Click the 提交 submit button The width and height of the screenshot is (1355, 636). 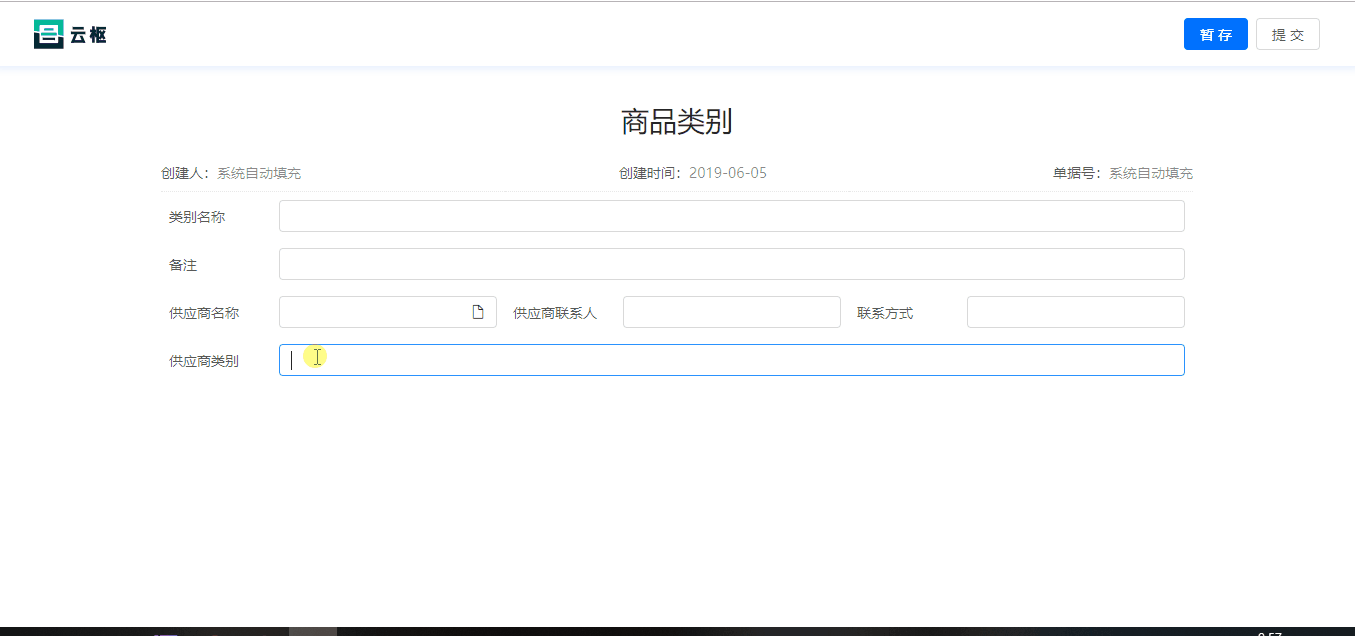click(1288, 34)
